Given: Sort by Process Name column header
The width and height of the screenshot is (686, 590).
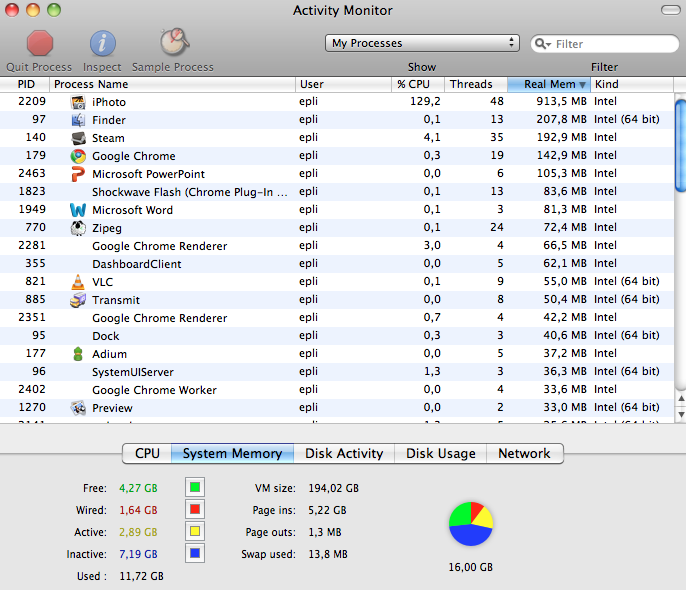Looking at the screenshot, I should [173, 84].
